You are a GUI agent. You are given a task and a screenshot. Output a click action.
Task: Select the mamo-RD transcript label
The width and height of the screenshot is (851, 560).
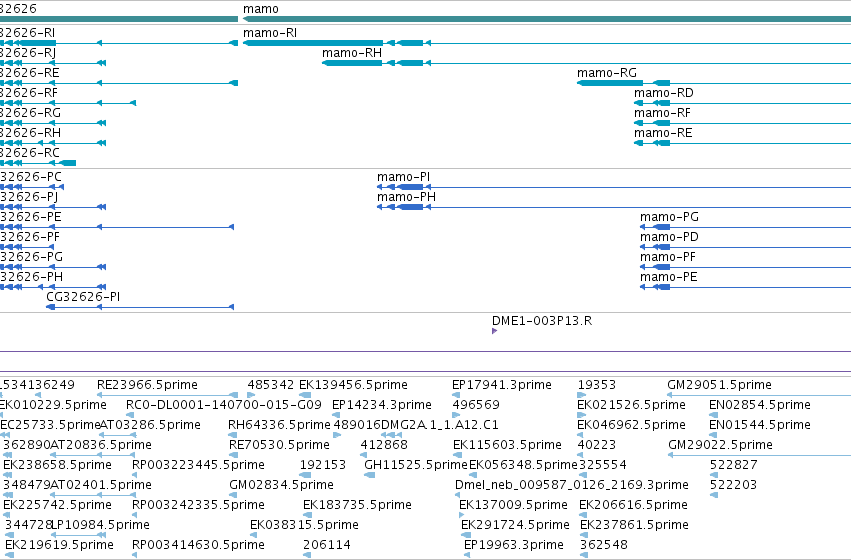(x=664, y=93)
